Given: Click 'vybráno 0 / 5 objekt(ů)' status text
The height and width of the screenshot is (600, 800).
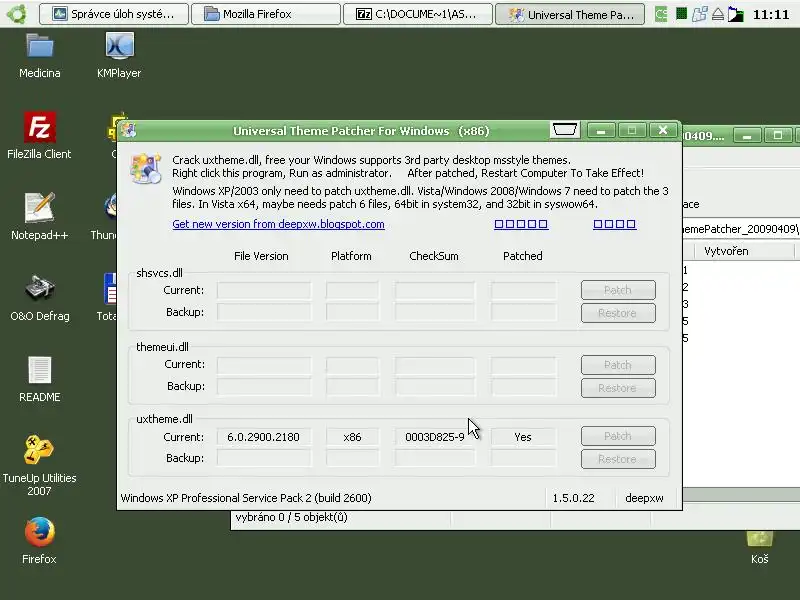Looking at the screenshot, I should pos(291,517).
